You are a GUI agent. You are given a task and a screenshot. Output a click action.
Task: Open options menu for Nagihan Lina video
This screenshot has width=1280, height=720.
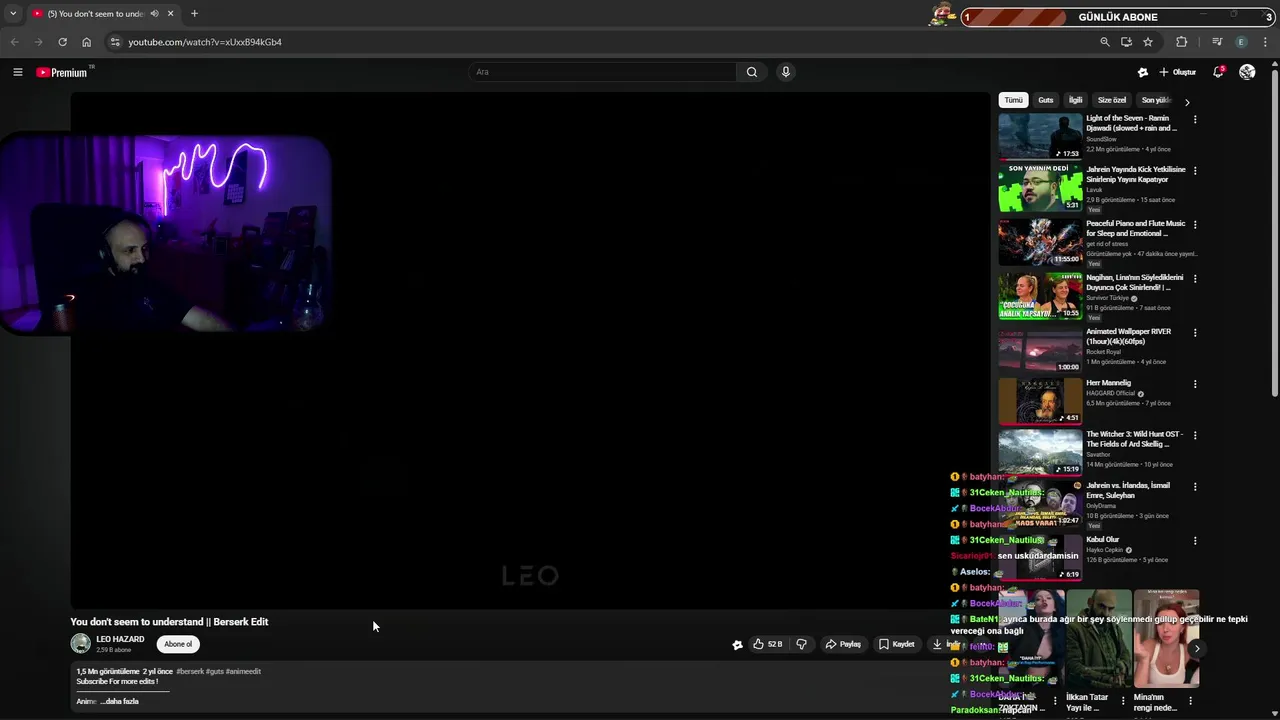click(x=1195, y=279)
